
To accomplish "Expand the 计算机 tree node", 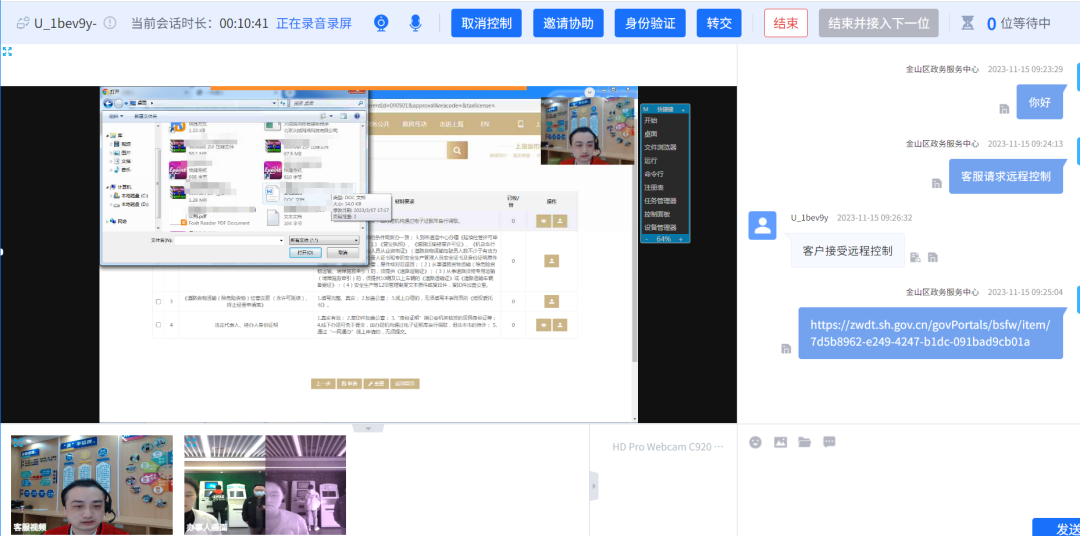I will click(x=107, y=187).
